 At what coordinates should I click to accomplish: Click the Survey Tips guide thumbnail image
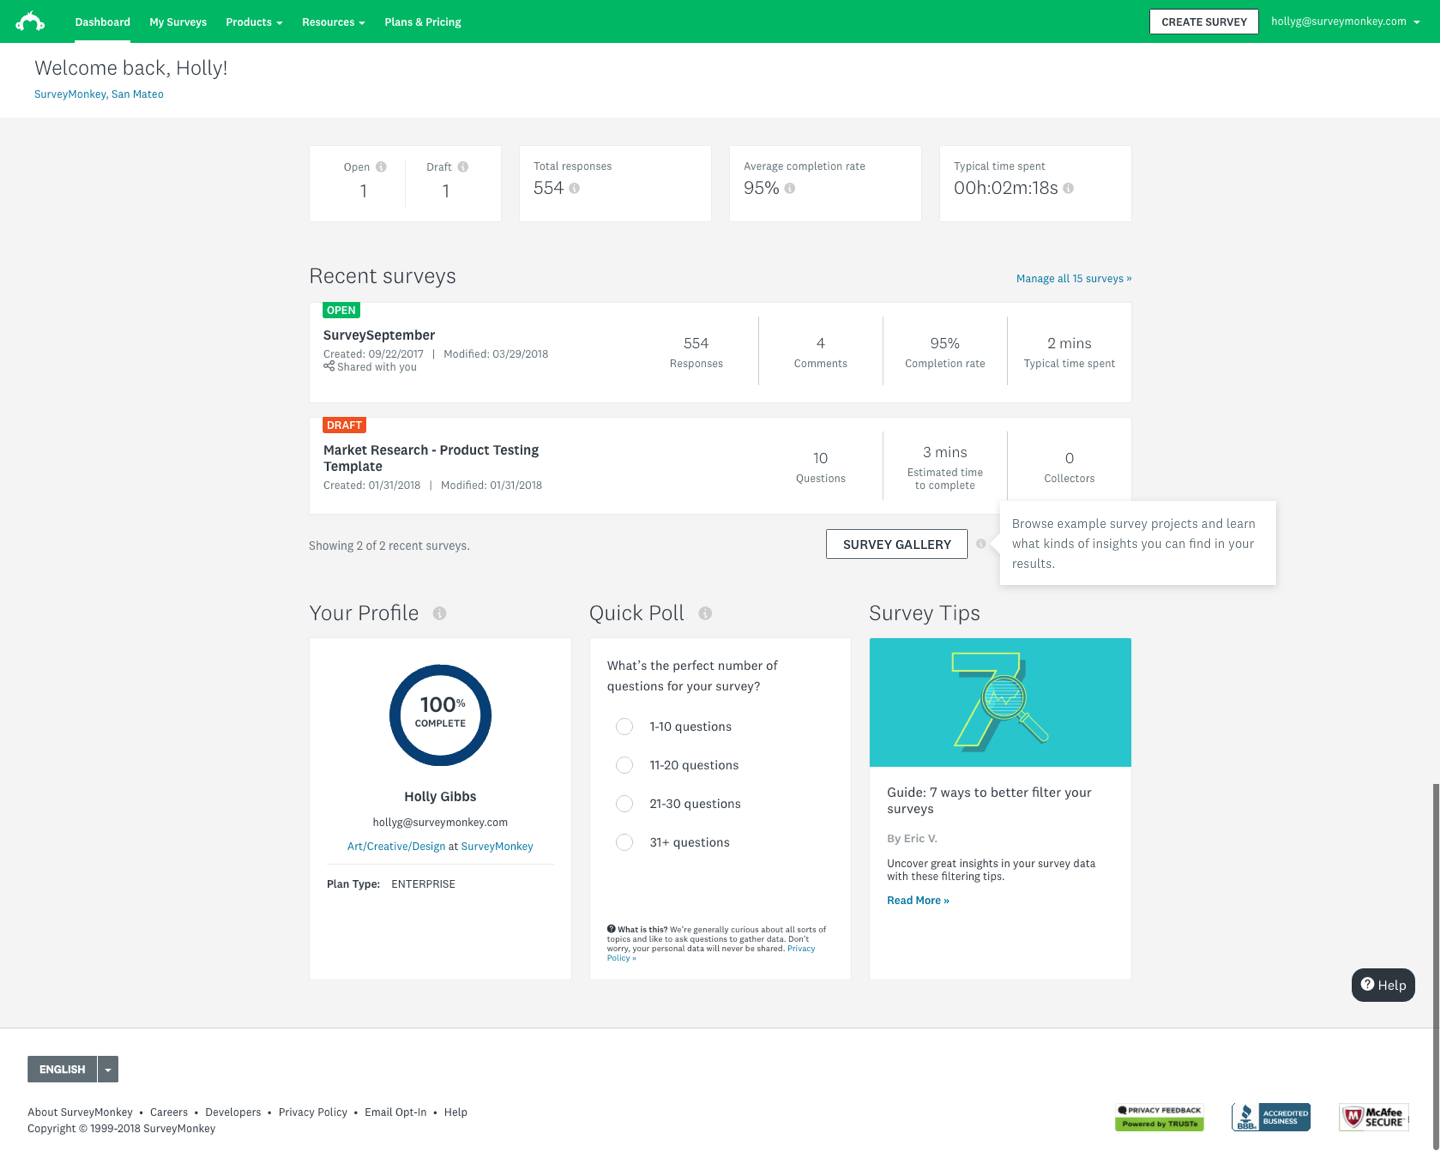(x=1000, y=703)
